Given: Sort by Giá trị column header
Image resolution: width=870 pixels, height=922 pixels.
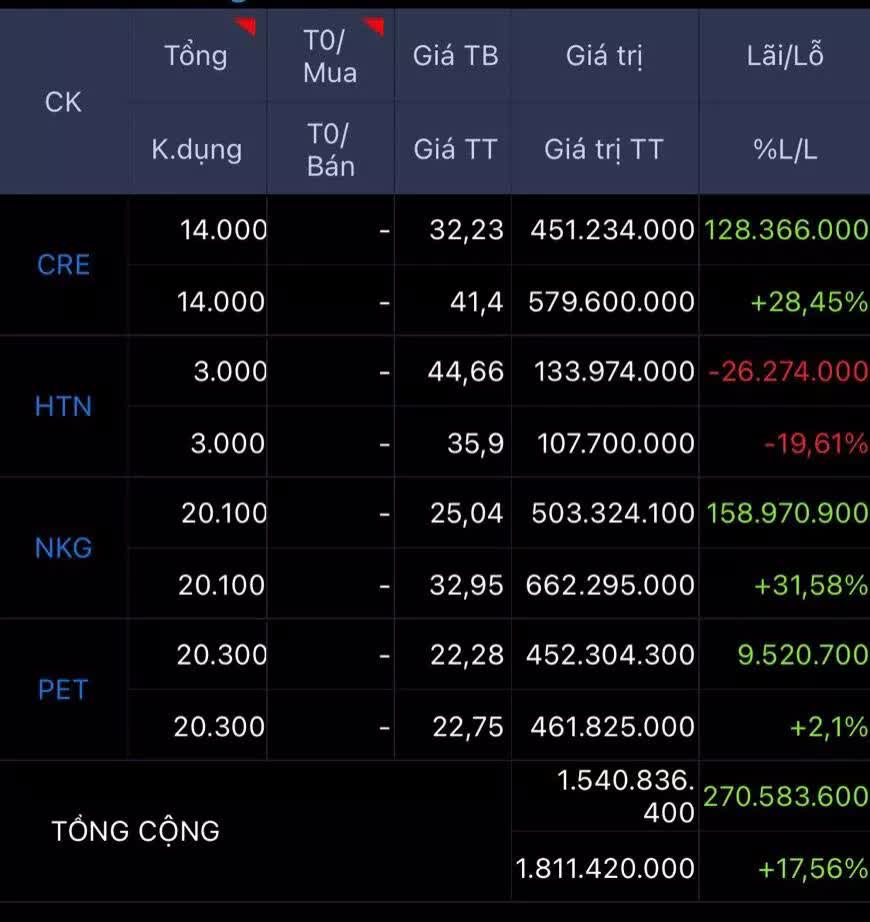Looking at the screenshot, I should pos(604,56).
